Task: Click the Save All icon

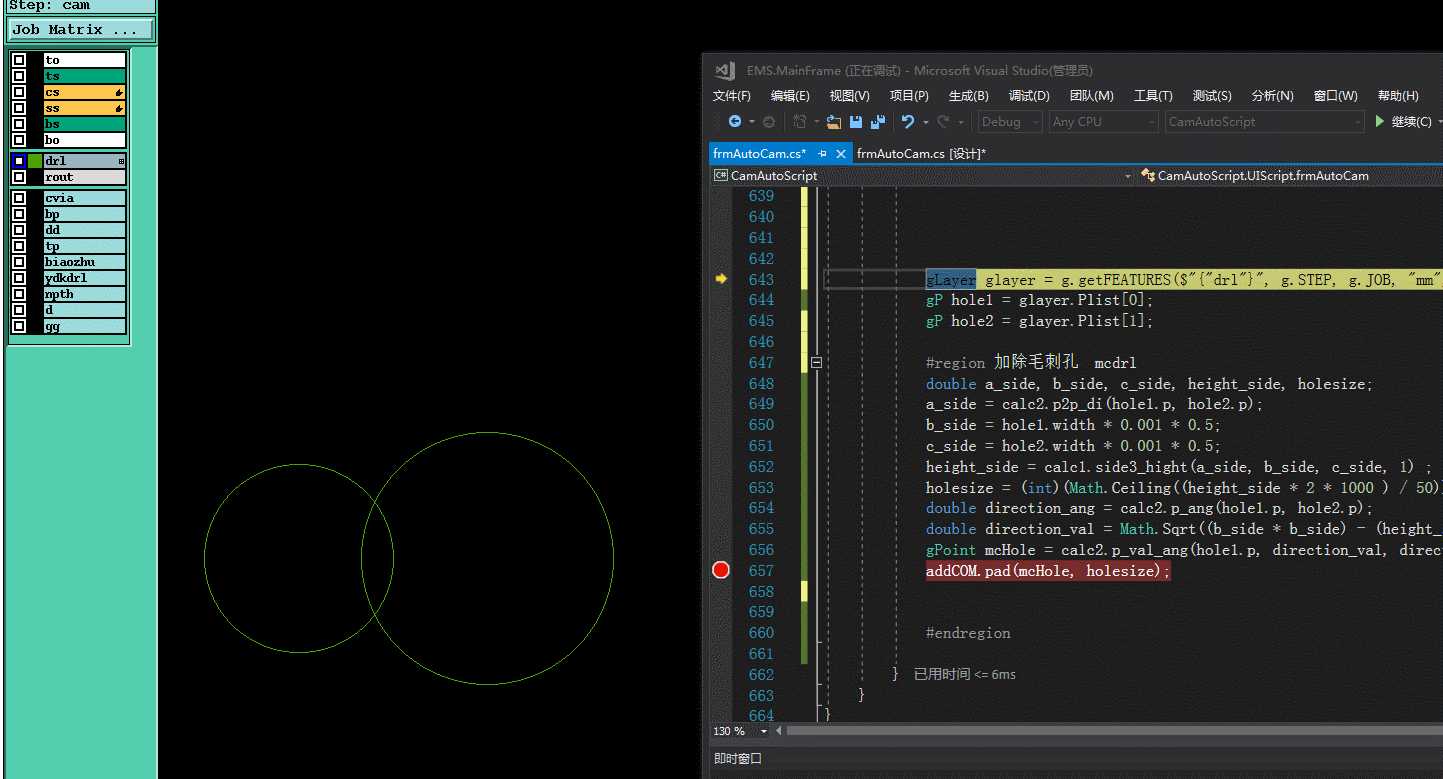Action: click(x=878, y=122)
